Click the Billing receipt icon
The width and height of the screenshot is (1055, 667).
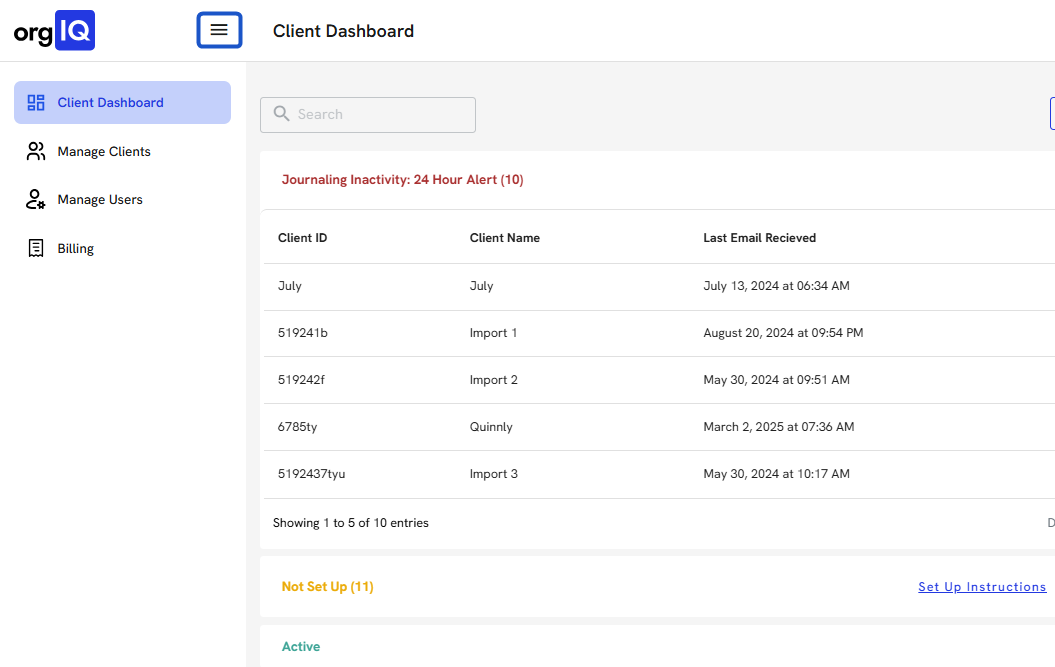pos(36,249)
